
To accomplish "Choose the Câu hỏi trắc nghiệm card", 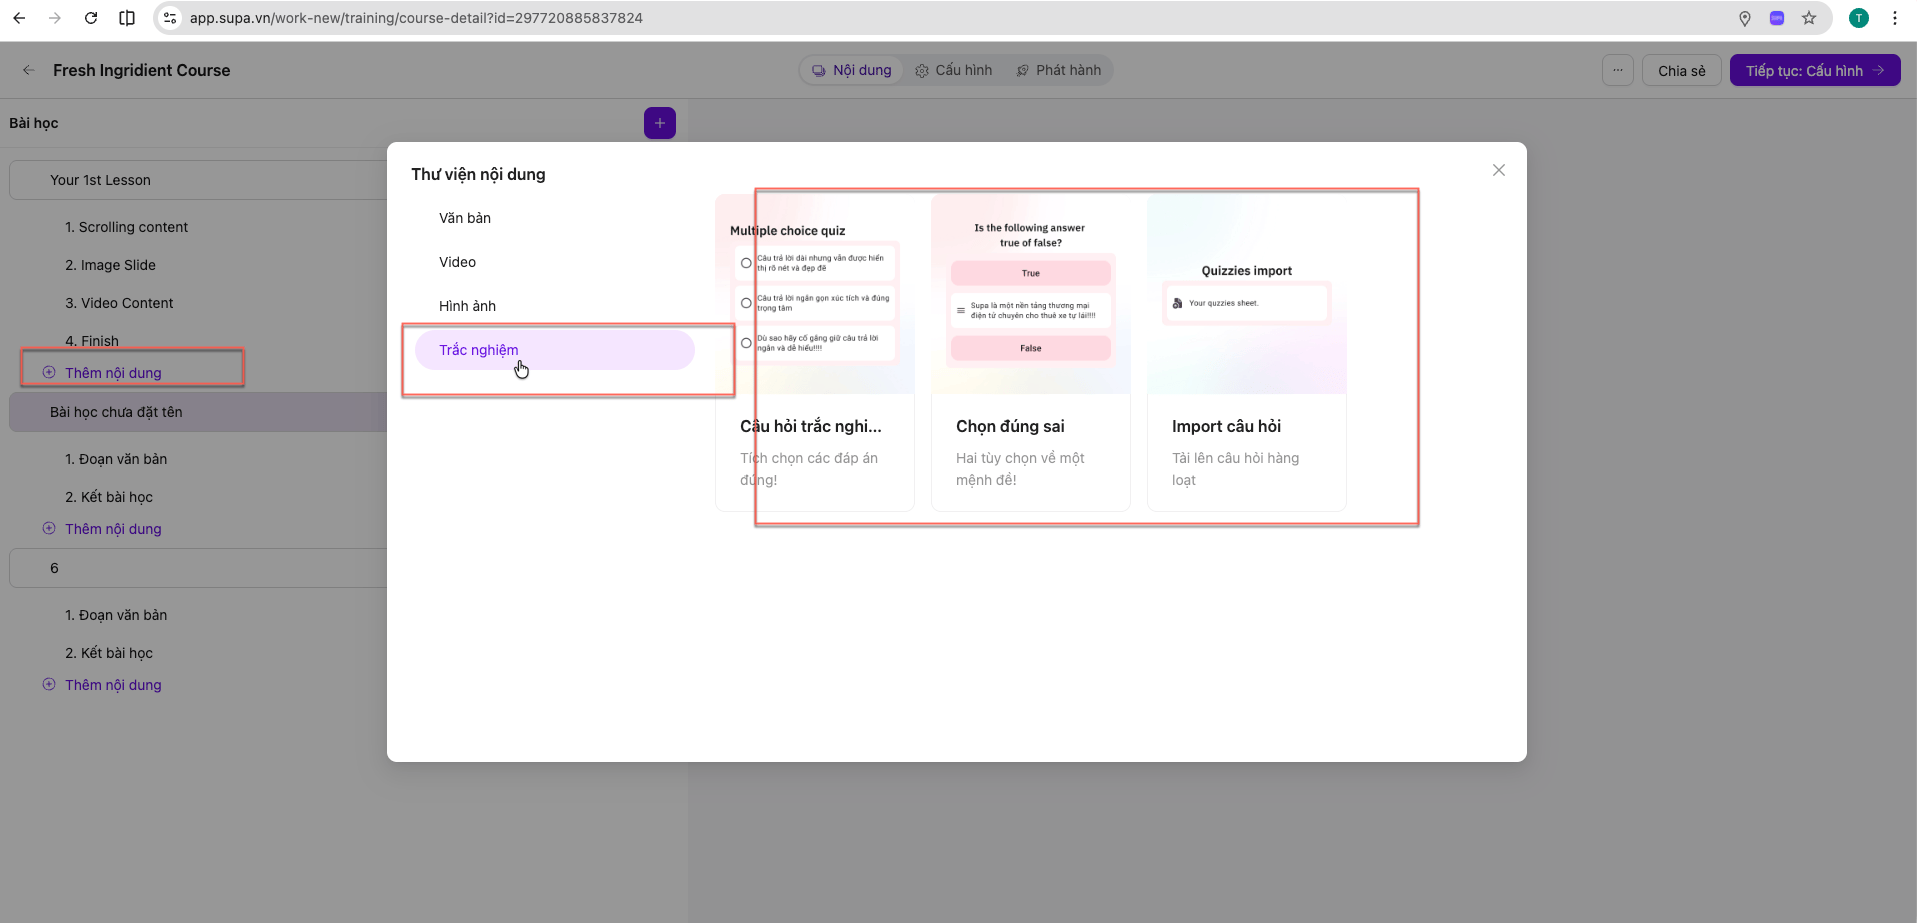I will (x=815, y=353).
